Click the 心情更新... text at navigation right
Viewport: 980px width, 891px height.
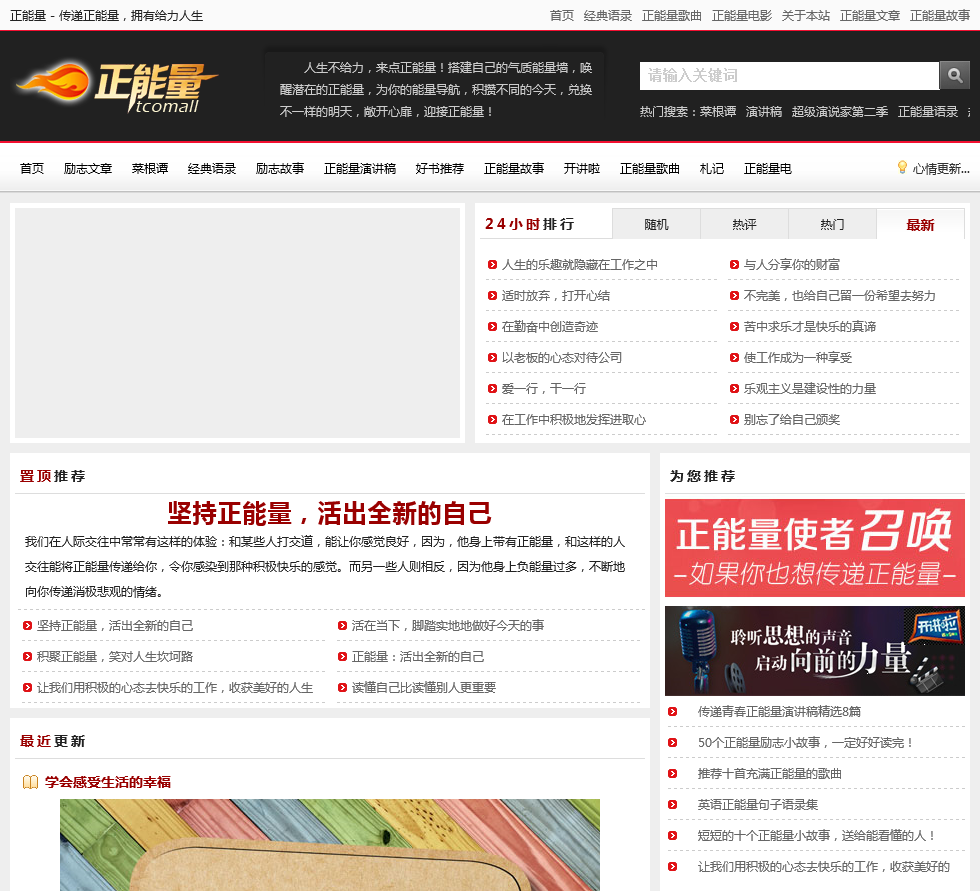pyautogui.click(x=941, y=169)
